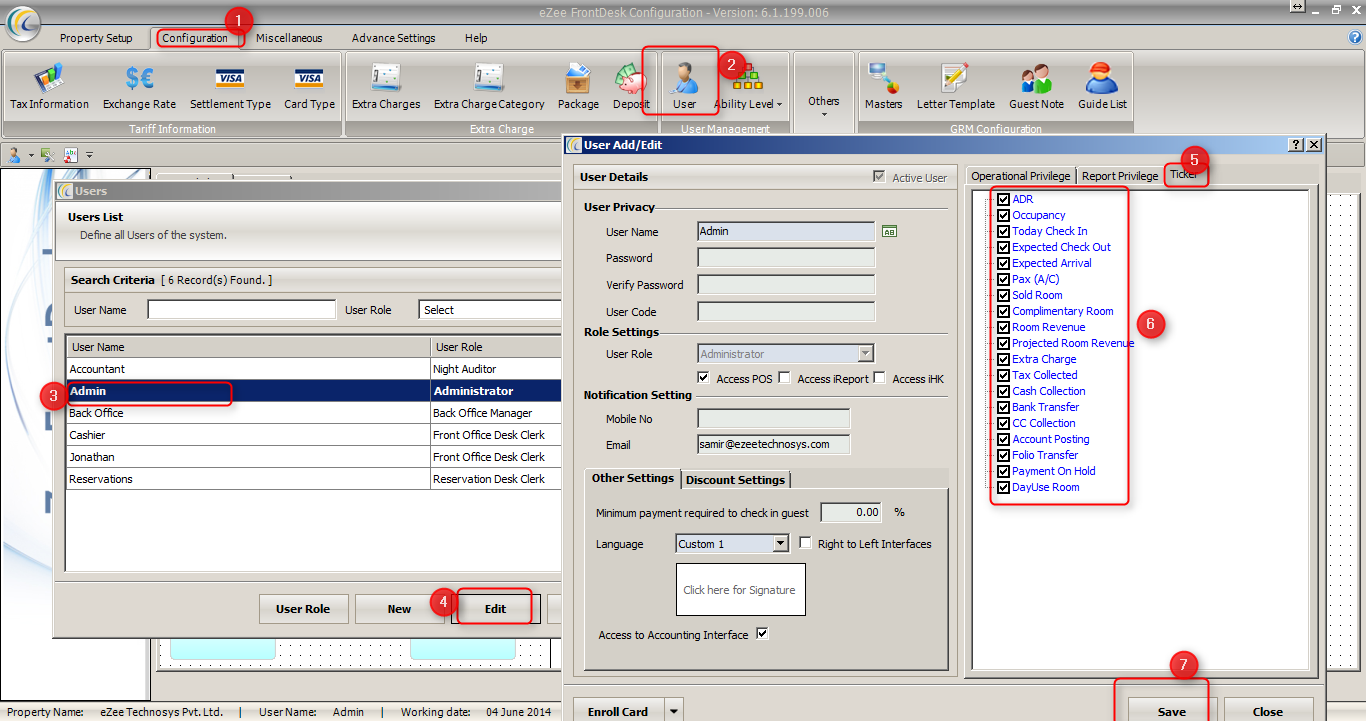Click the signature box 'Click here for Signature'
Screen dimensions: 1366x721
click(740, 589)
